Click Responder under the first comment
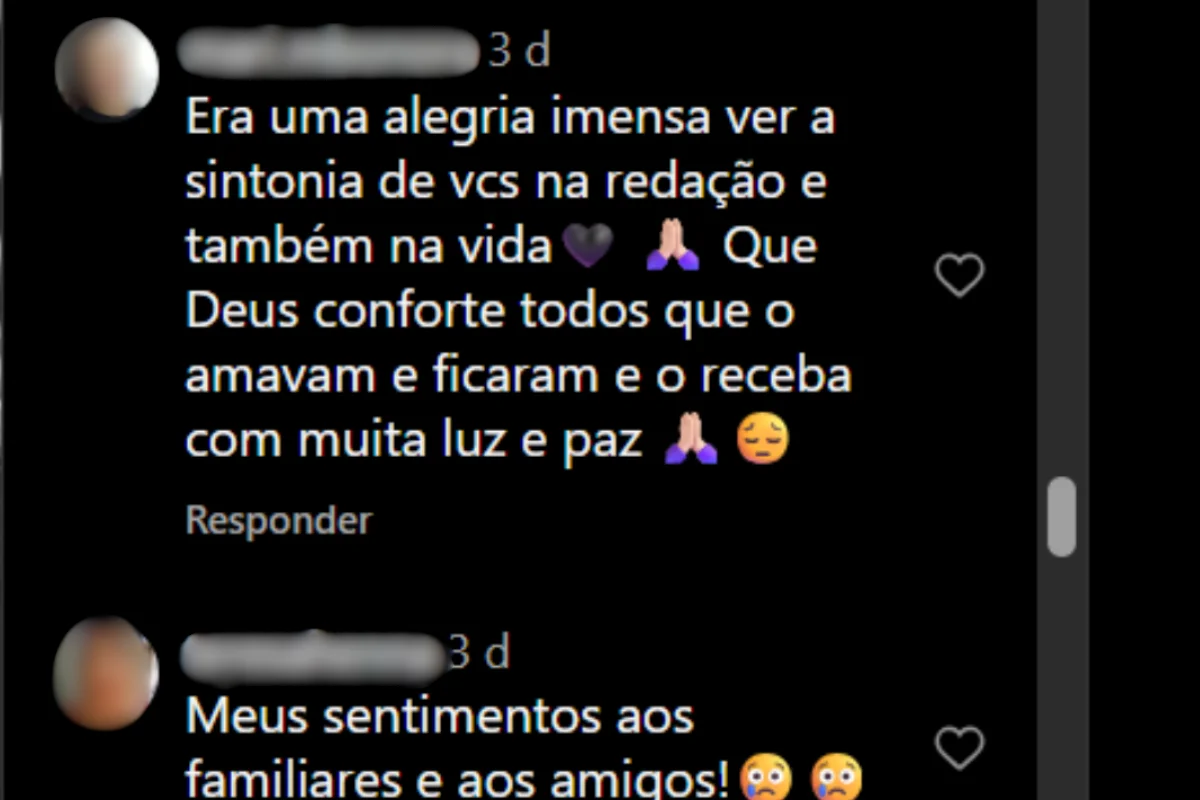 click(x=279, y=520)
